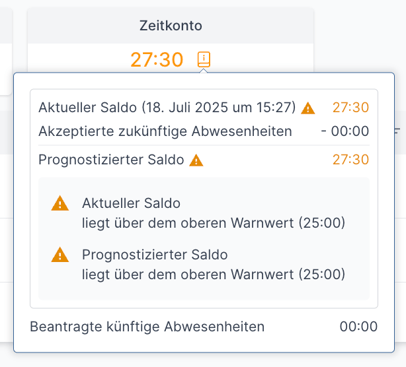Select the Zeitkonto column header

pos(171,26)
